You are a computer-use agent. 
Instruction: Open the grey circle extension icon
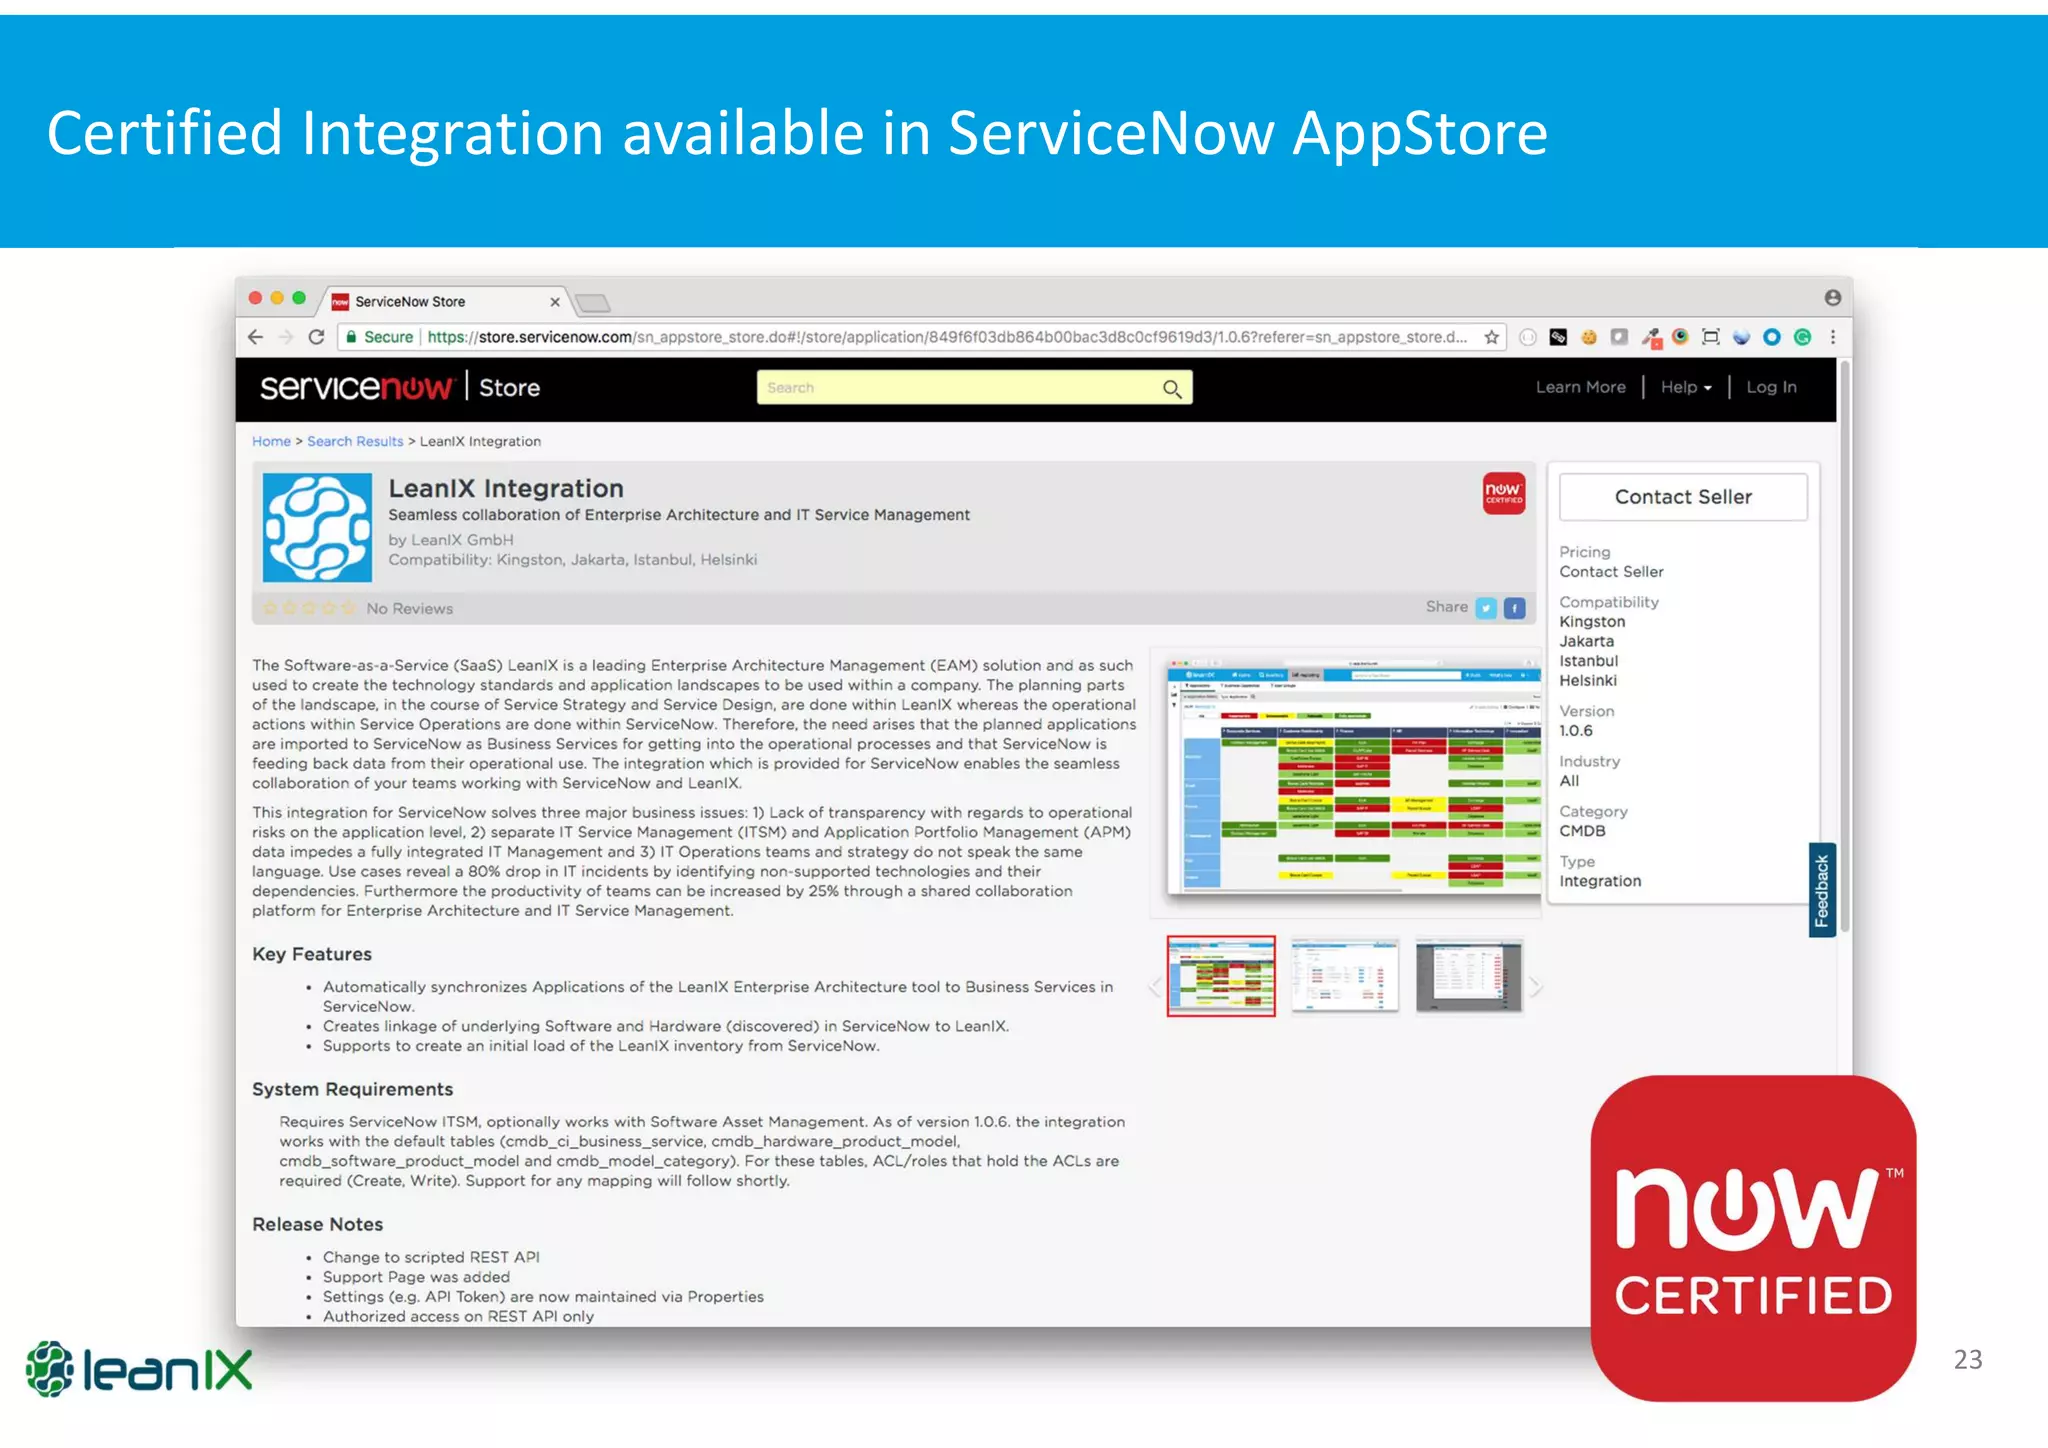click(1527, 337)
